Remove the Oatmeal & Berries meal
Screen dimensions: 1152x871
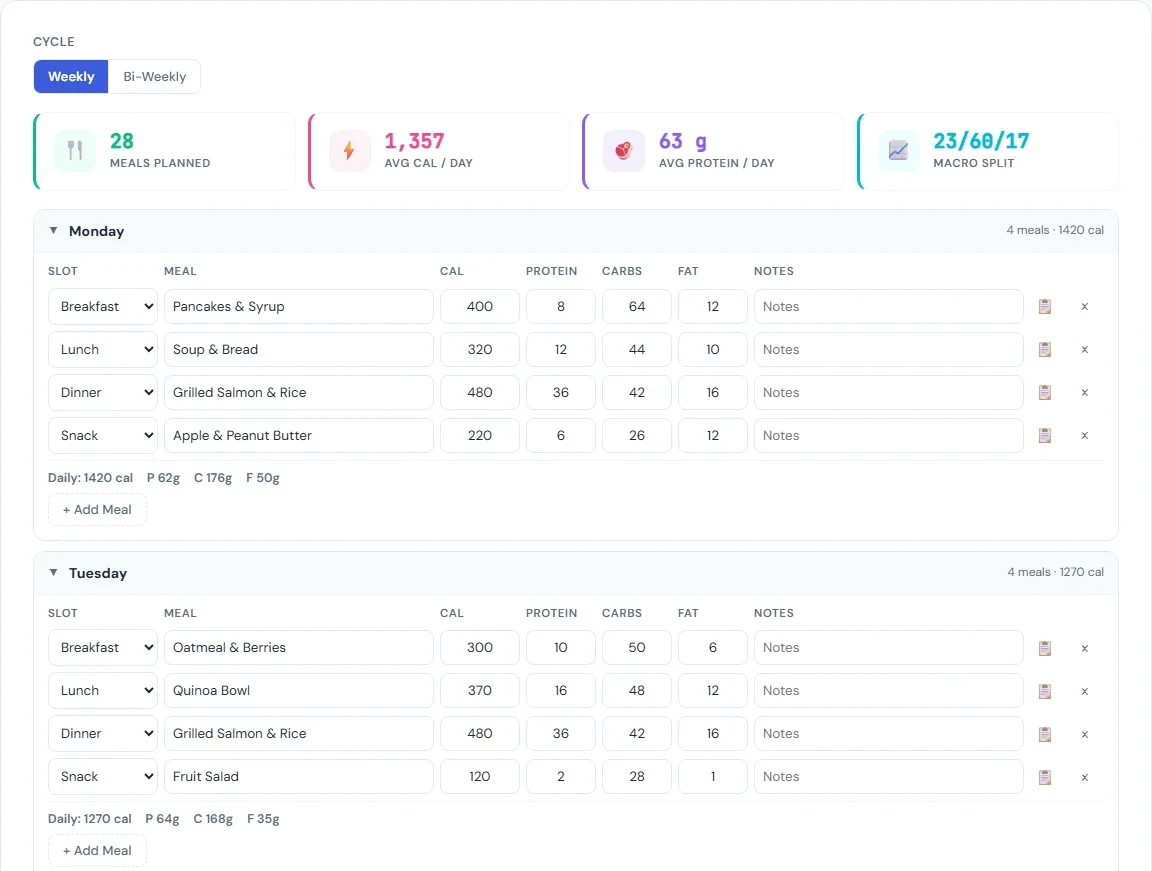1084,648
